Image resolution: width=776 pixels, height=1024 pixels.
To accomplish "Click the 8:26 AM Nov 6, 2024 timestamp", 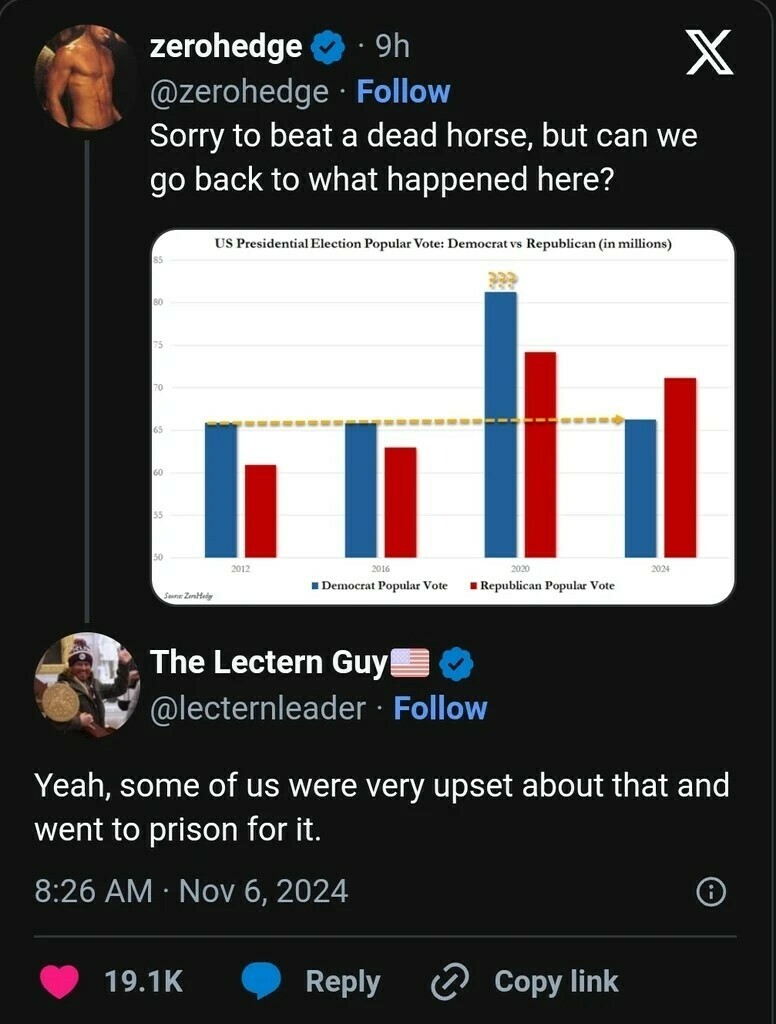I will [191, 890].
